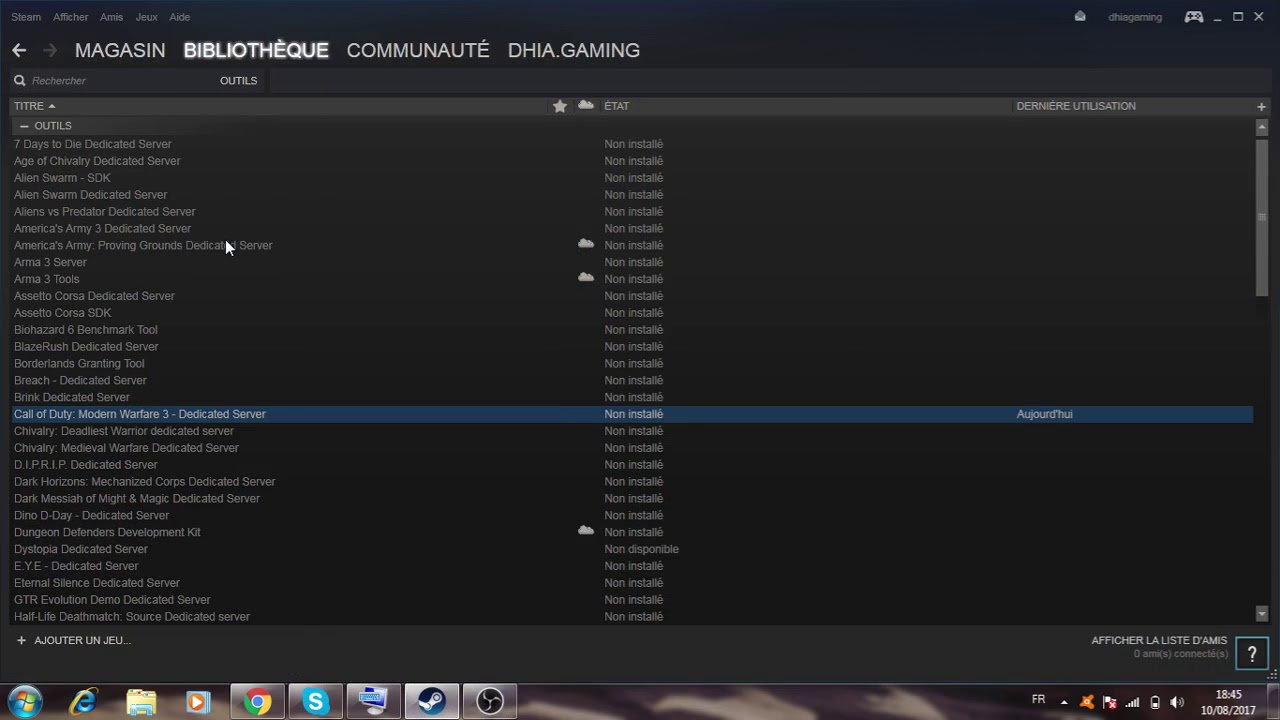
Task: Switch to Big Picture mode controller icon
Action: [1194, 16]
